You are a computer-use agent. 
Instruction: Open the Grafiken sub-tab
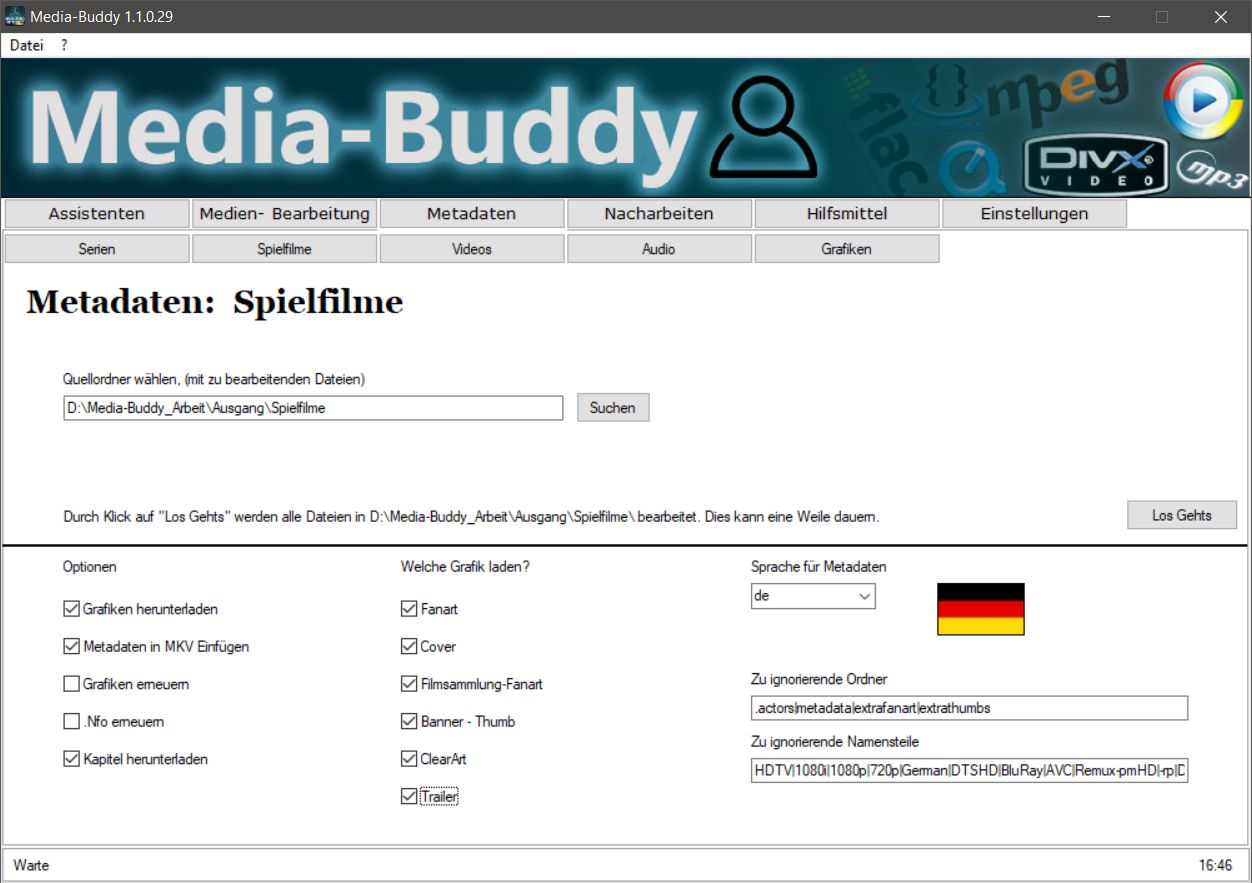point(847,249)
